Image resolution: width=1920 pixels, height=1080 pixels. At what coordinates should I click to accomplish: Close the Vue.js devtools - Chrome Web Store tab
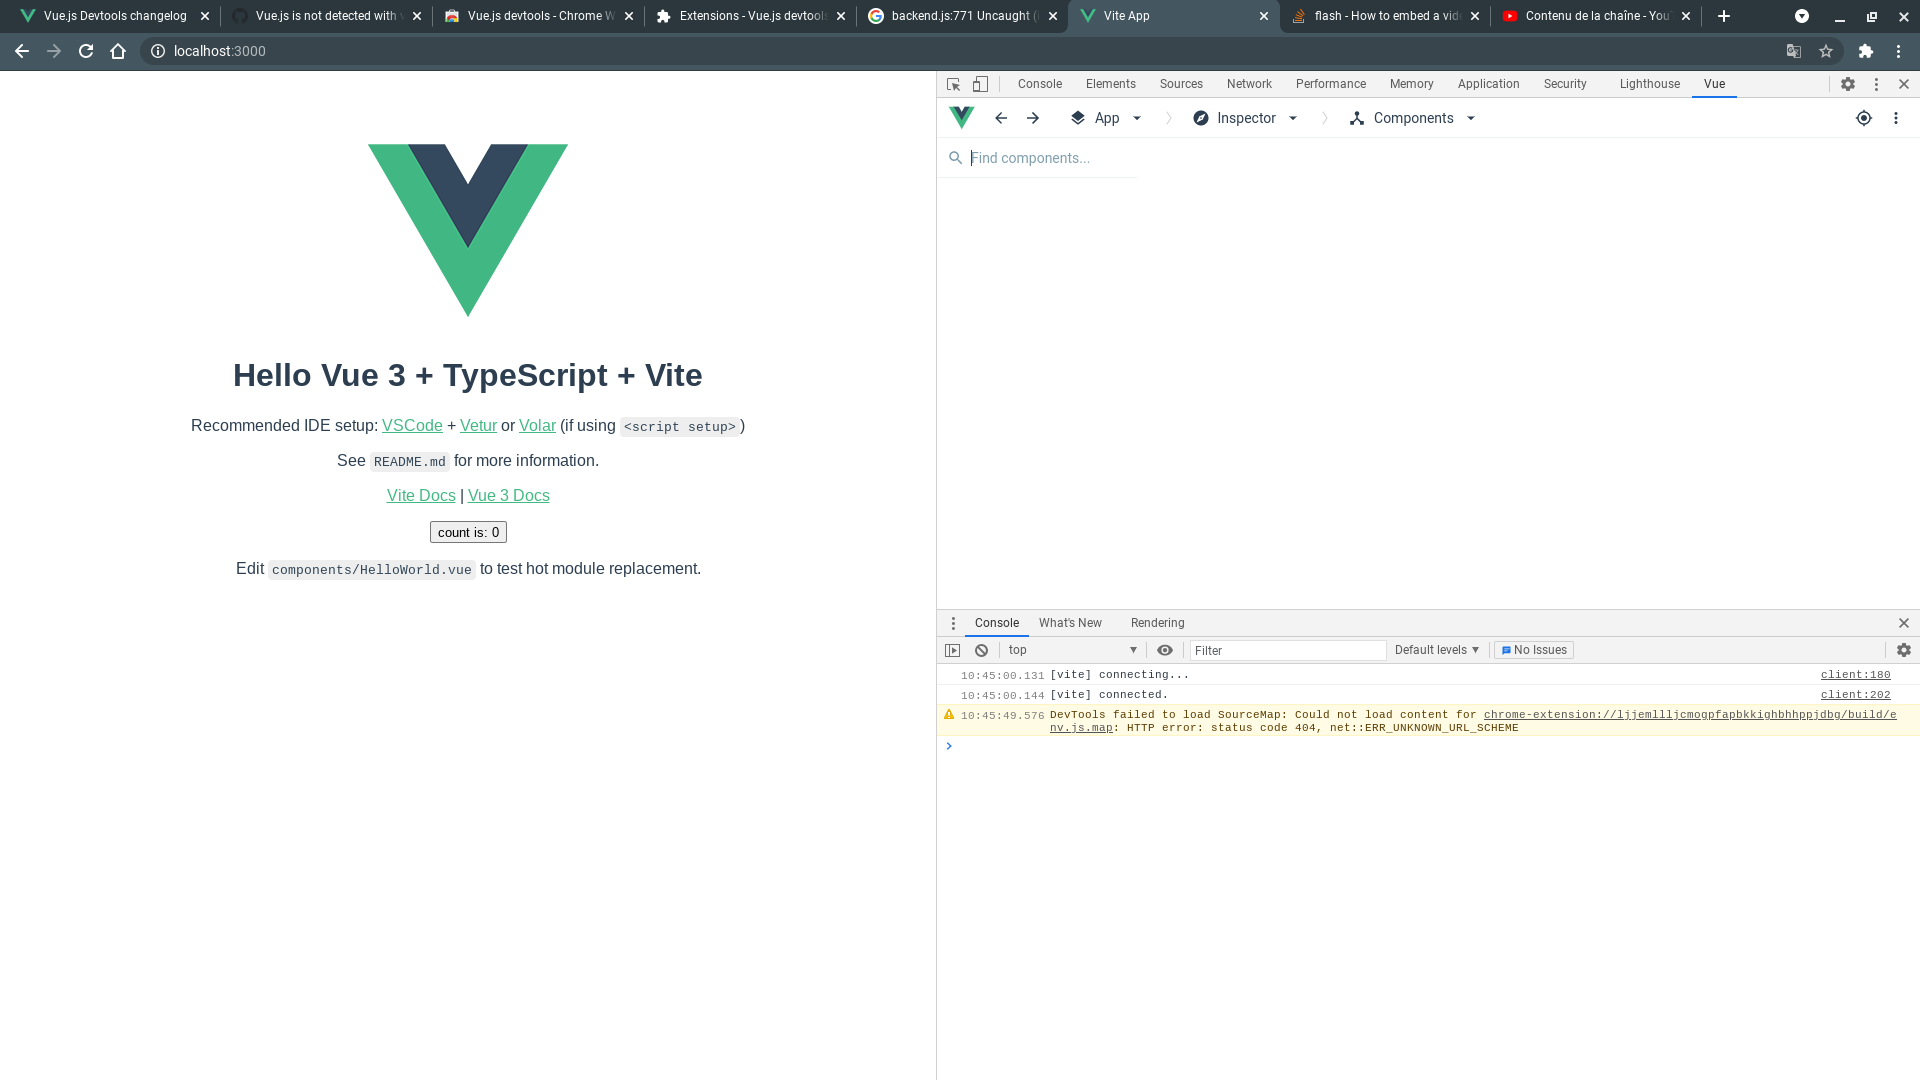click(629, 16)
